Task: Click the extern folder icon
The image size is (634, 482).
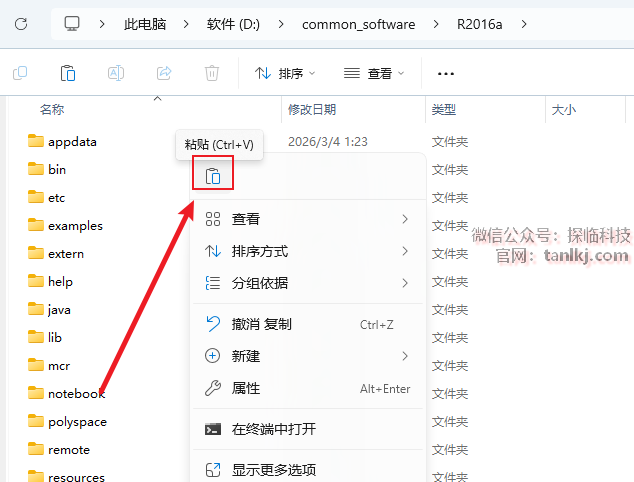Action: pyautogui.click(x=36, y=253)
